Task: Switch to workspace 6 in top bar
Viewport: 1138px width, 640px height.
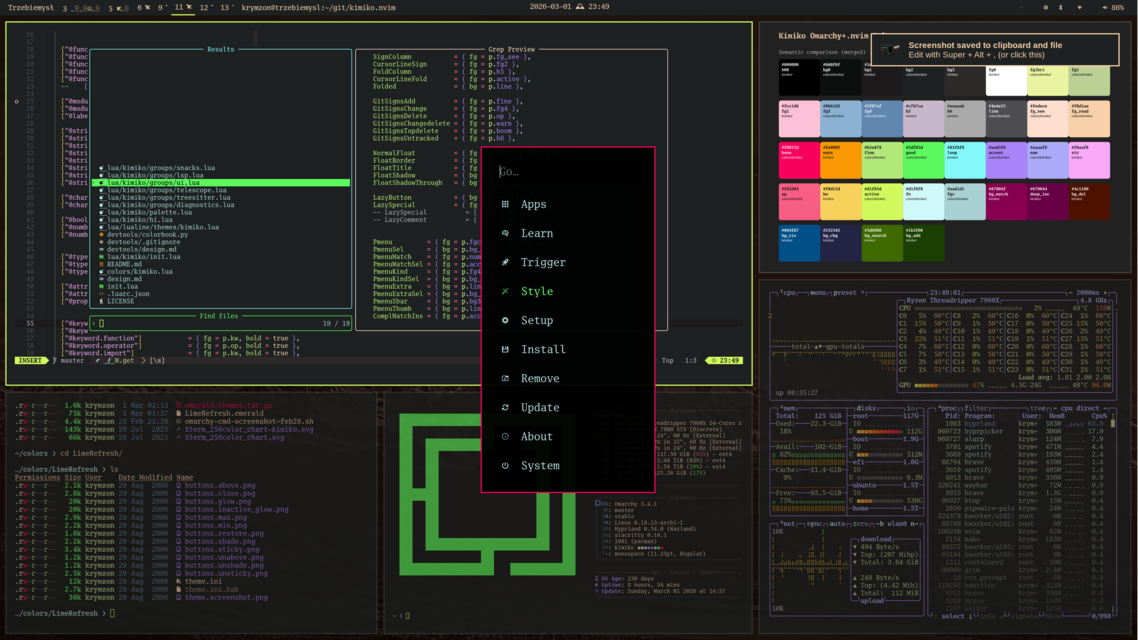Action: (143, 7)
